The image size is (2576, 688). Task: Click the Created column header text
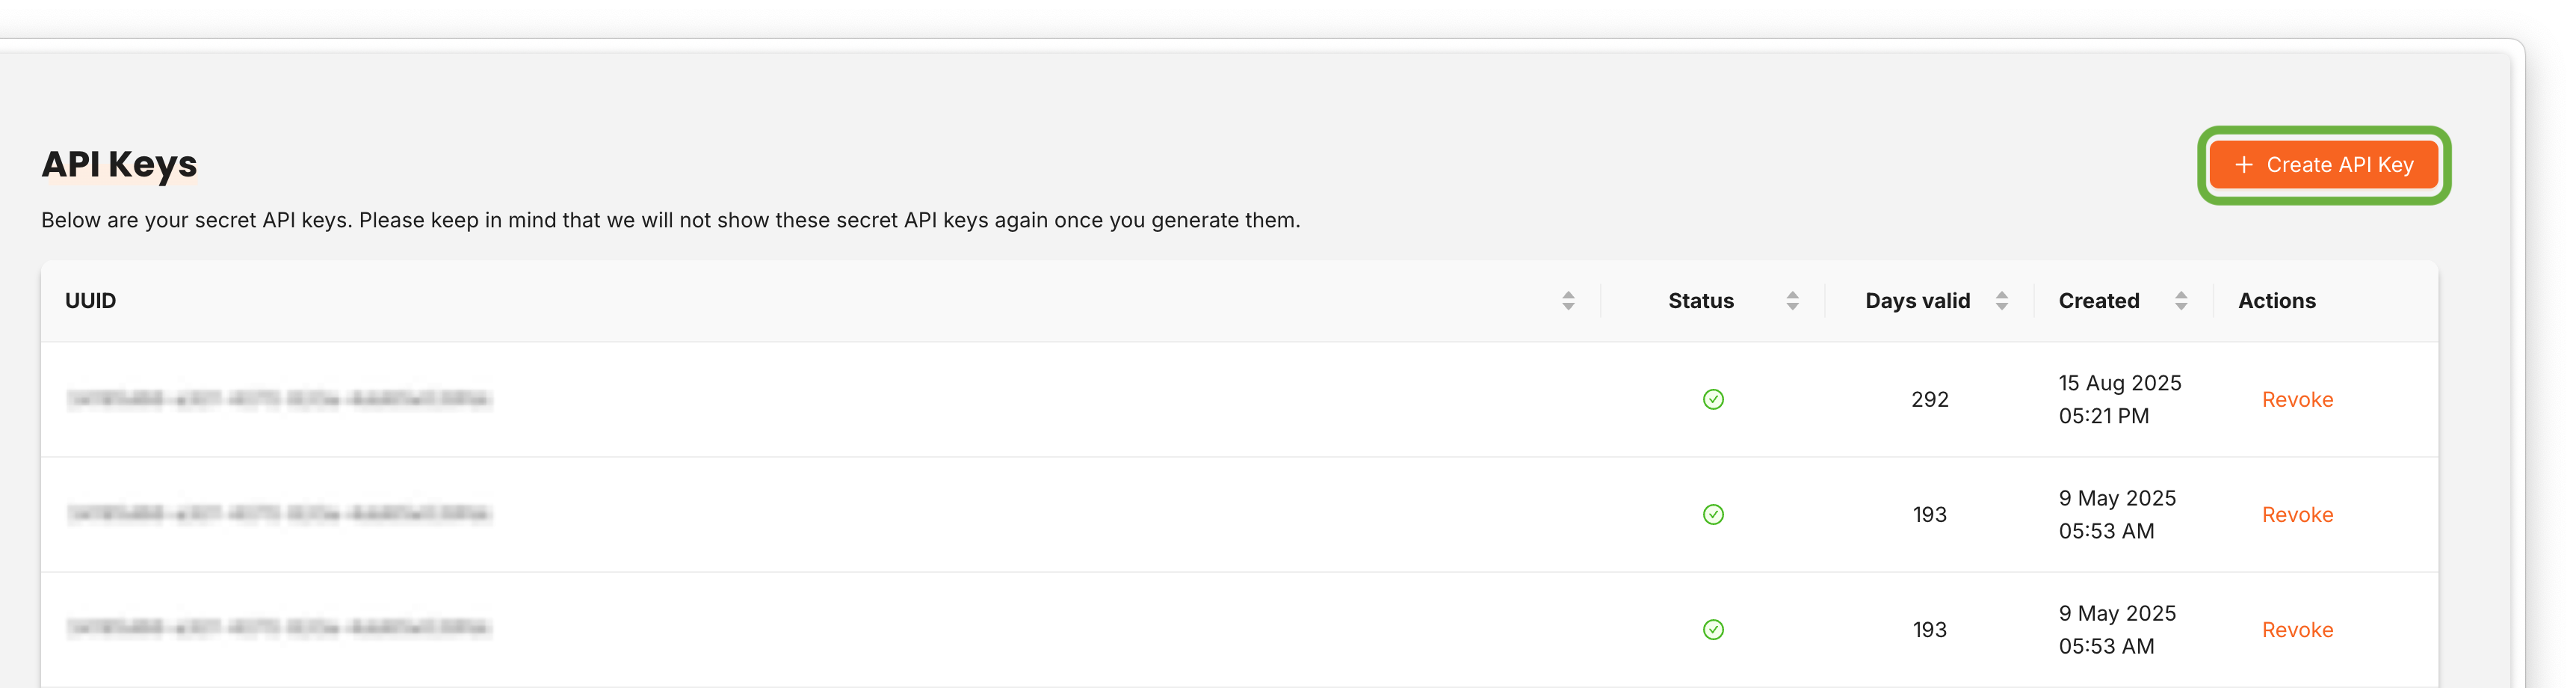(x=2098, y=301)
